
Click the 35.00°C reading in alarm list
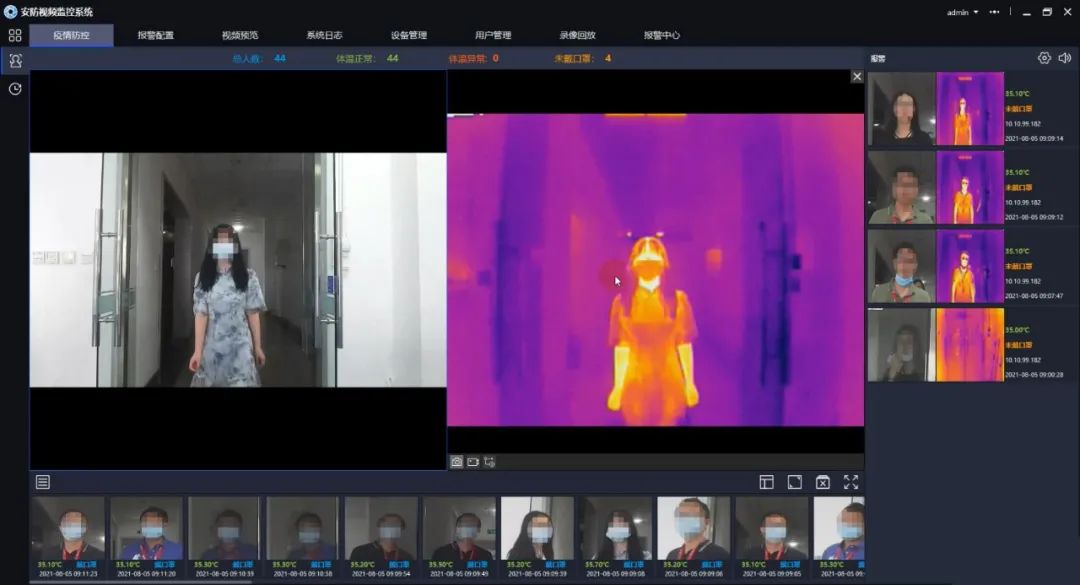click(x=1017, y=330)
